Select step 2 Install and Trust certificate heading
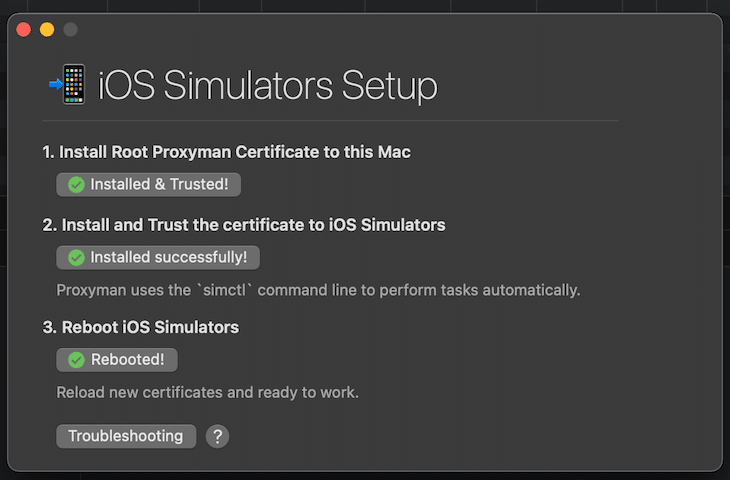The height and width of the screenshot is (480, 730). (244, 225)
